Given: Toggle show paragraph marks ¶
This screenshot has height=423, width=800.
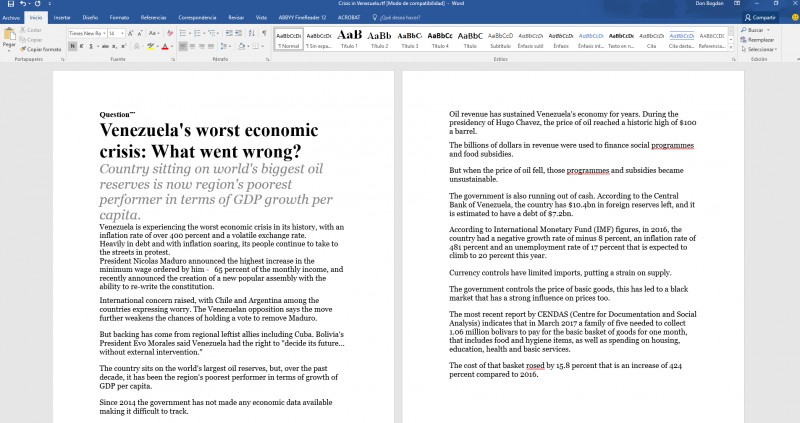Looking at the screenshot, I should coord(264,33).
